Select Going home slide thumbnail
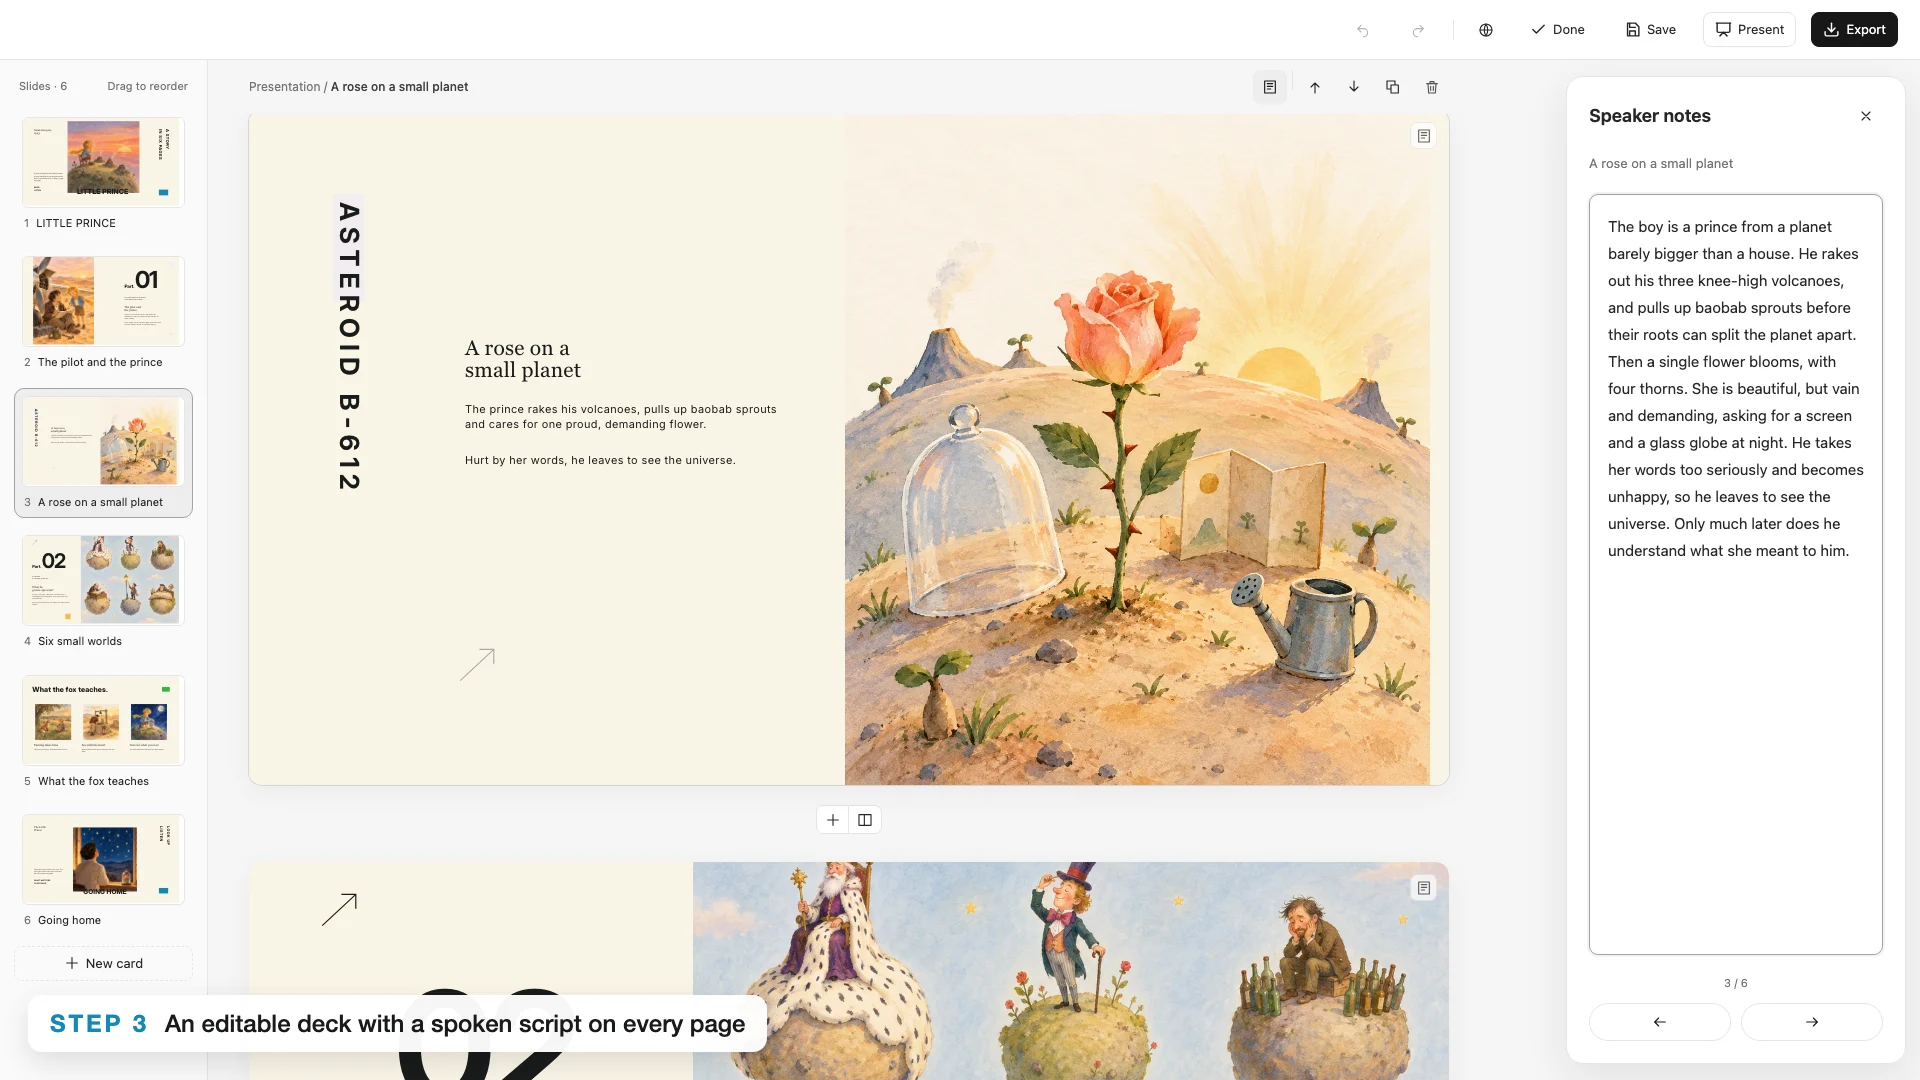Viewport: 1920px width, 1080px height. [x=104, y=859]
